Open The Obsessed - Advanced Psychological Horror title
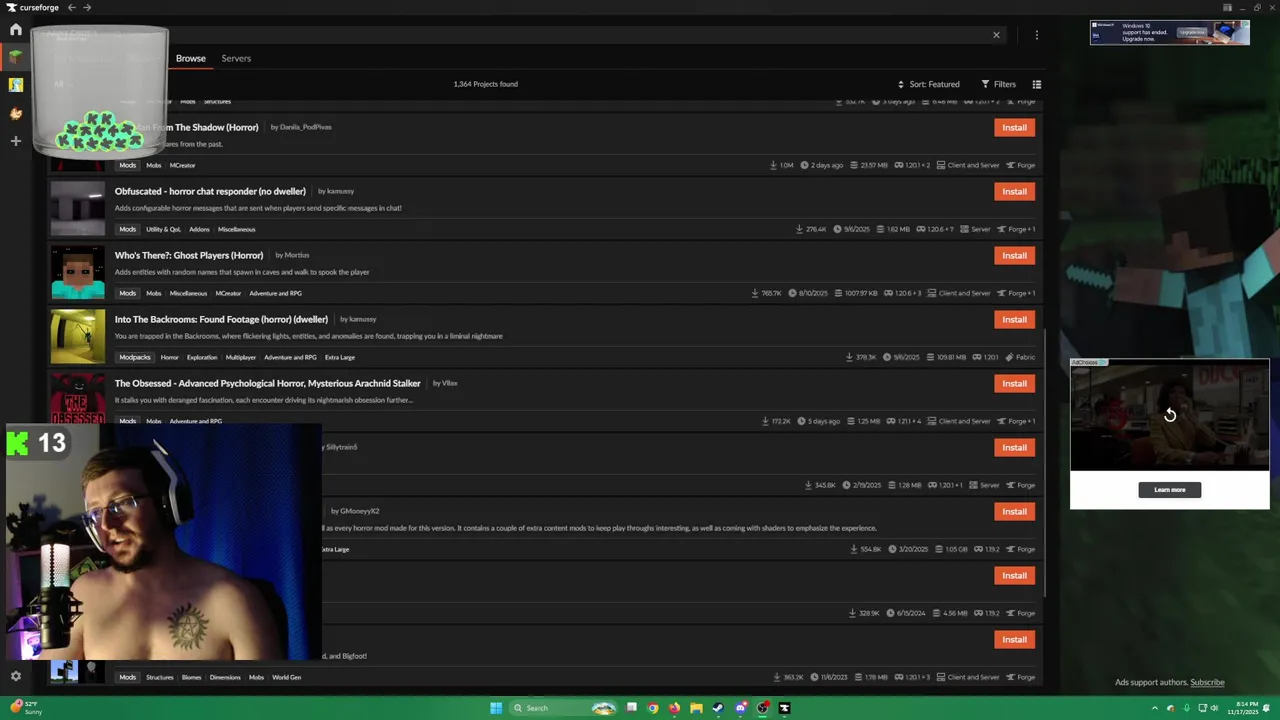The height and width of the screenshot is (720, 1280). pyautogui.click(x=267, y=383)
